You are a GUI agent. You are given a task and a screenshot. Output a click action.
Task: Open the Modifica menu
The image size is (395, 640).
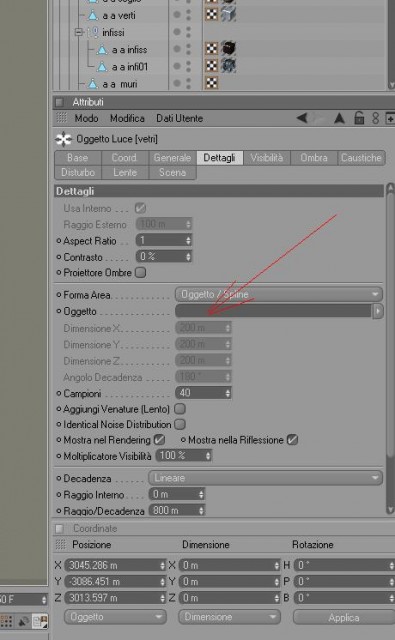pos(127,118)
